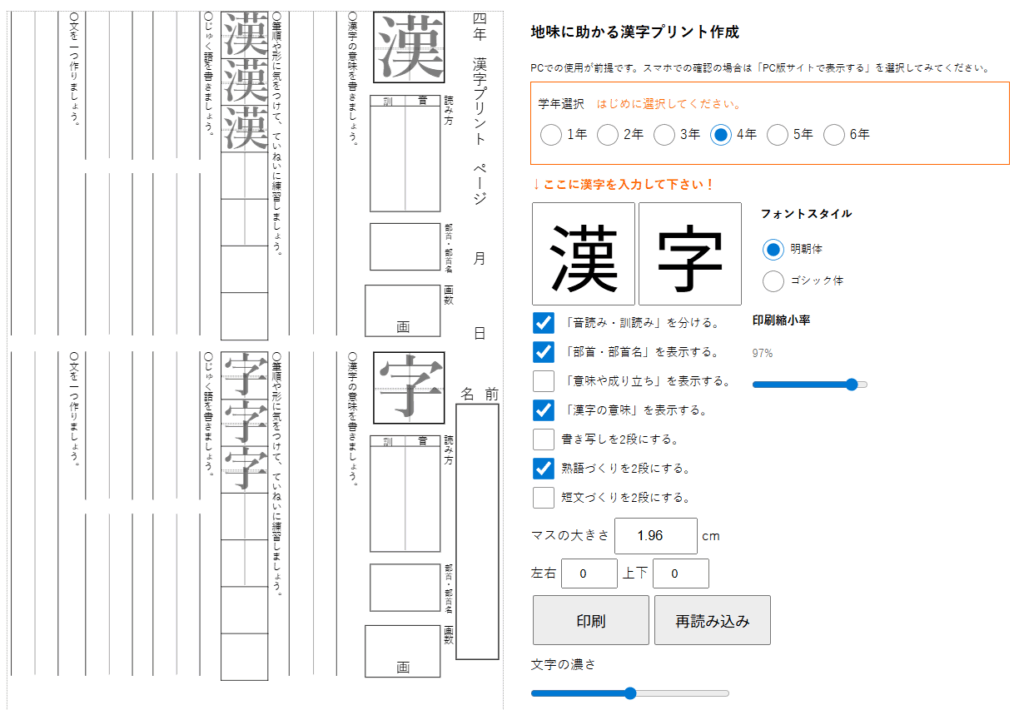The image size is (1024, 710).
Task: Choose 3年 as the grade
Action: click(665, 135)
